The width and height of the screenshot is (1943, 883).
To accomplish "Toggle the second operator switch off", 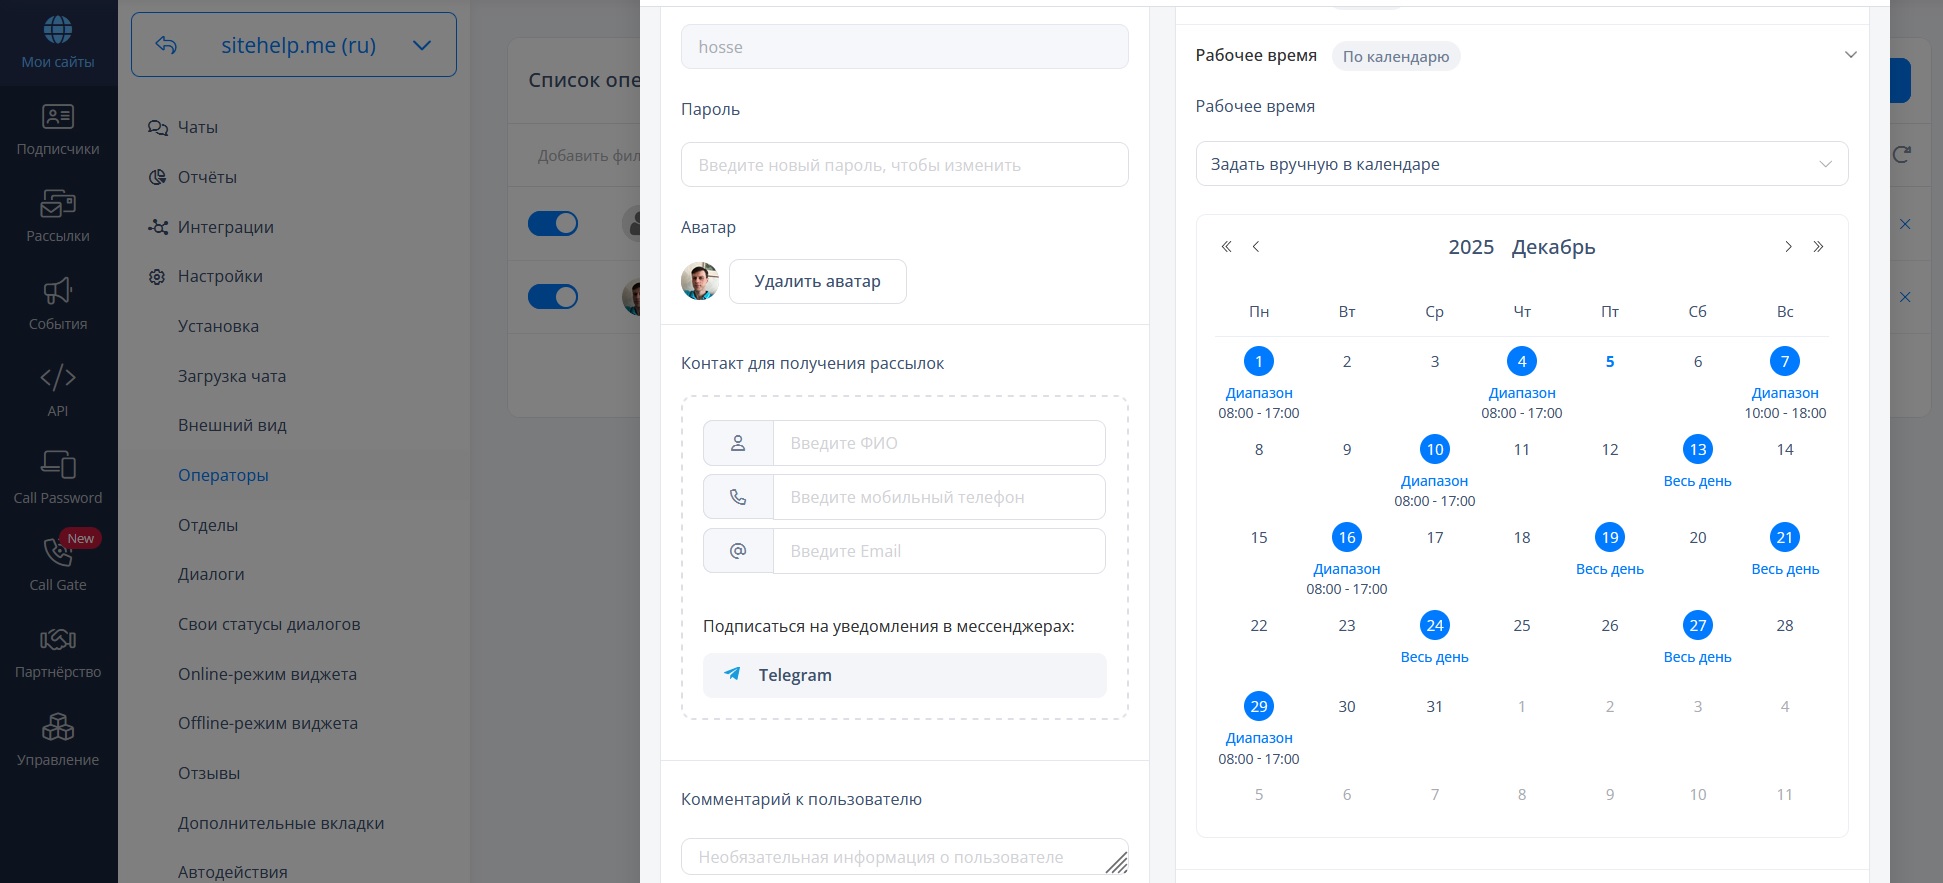I will tap(553, 297).
